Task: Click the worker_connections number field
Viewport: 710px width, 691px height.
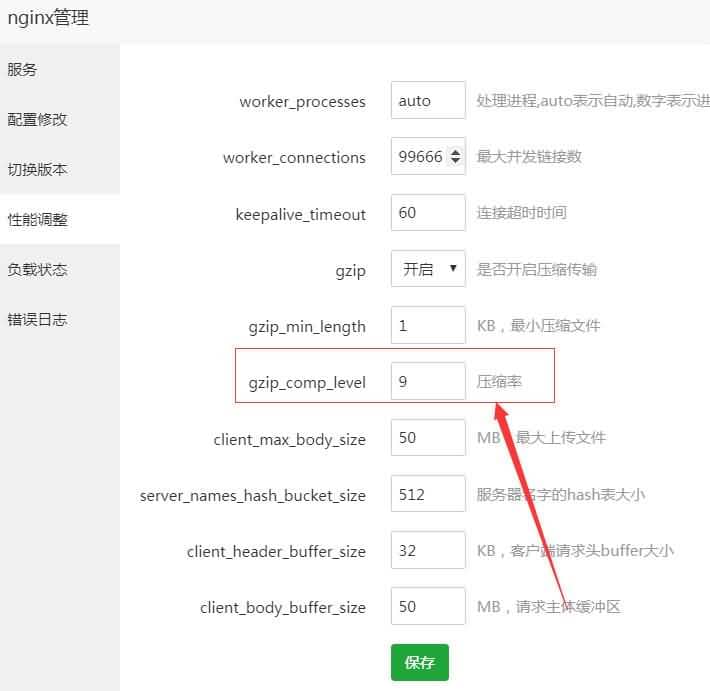Action: point(428,156)
